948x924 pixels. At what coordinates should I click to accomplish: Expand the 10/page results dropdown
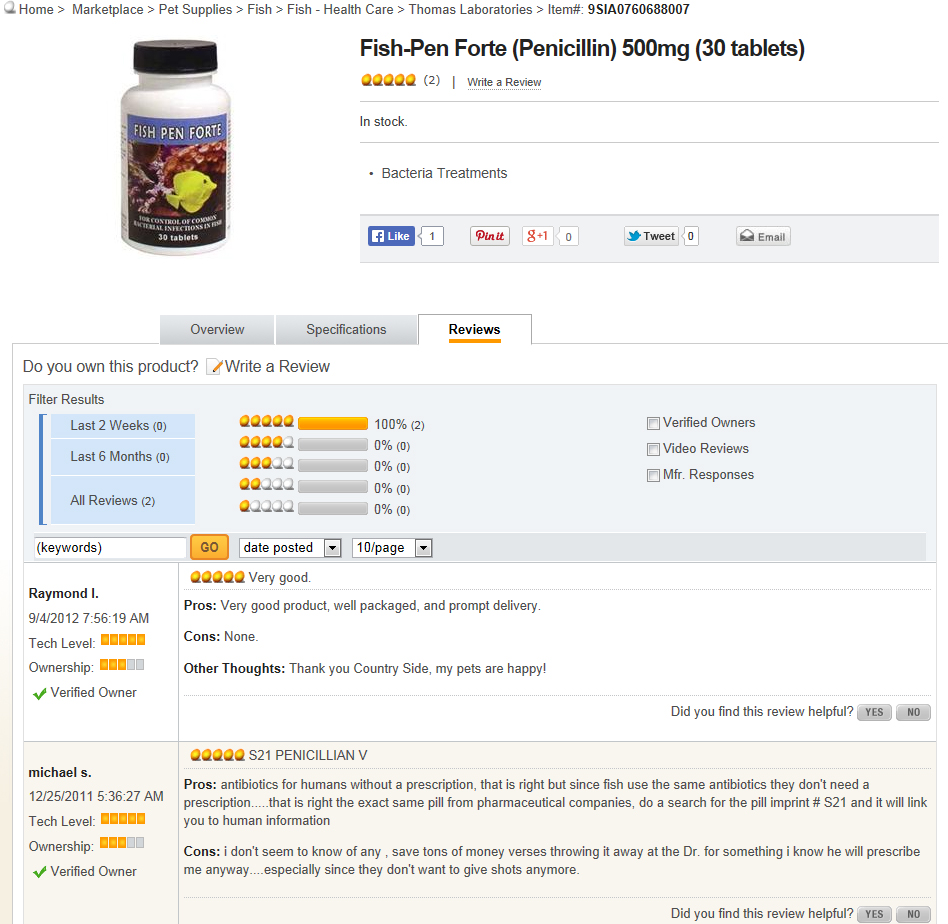tap(392, 548)
